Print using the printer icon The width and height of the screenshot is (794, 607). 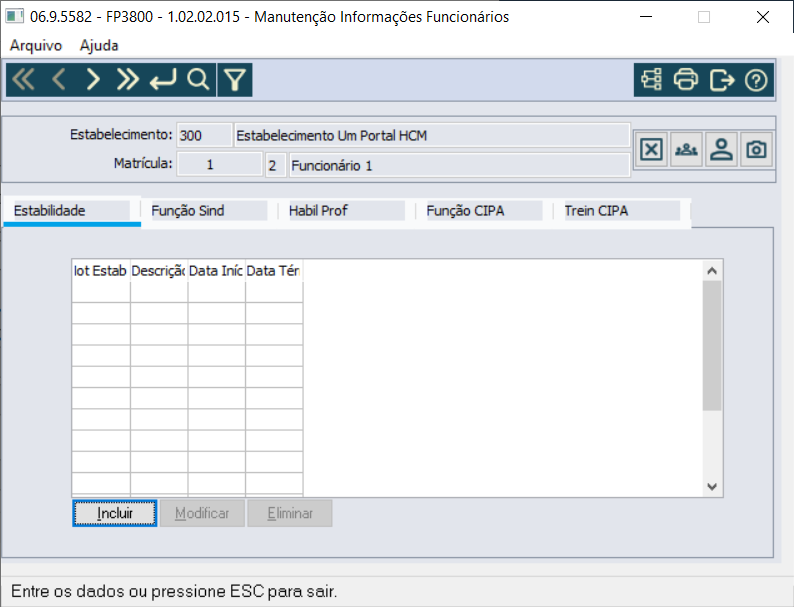tap(686, 80)
